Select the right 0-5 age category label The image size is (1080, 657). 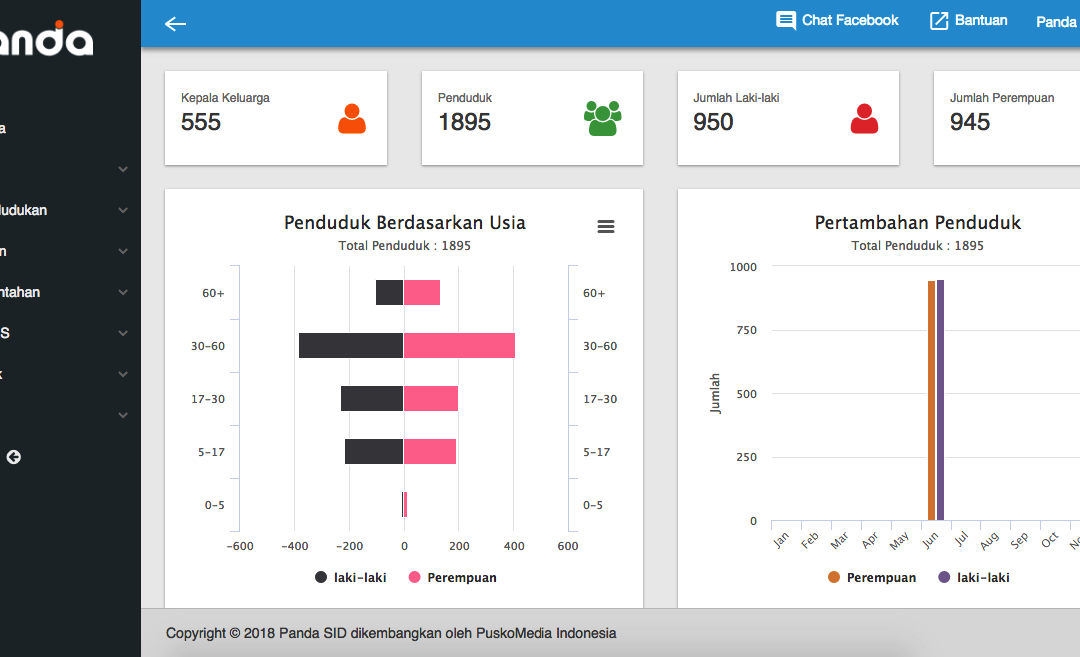click(x=593, y=505)
